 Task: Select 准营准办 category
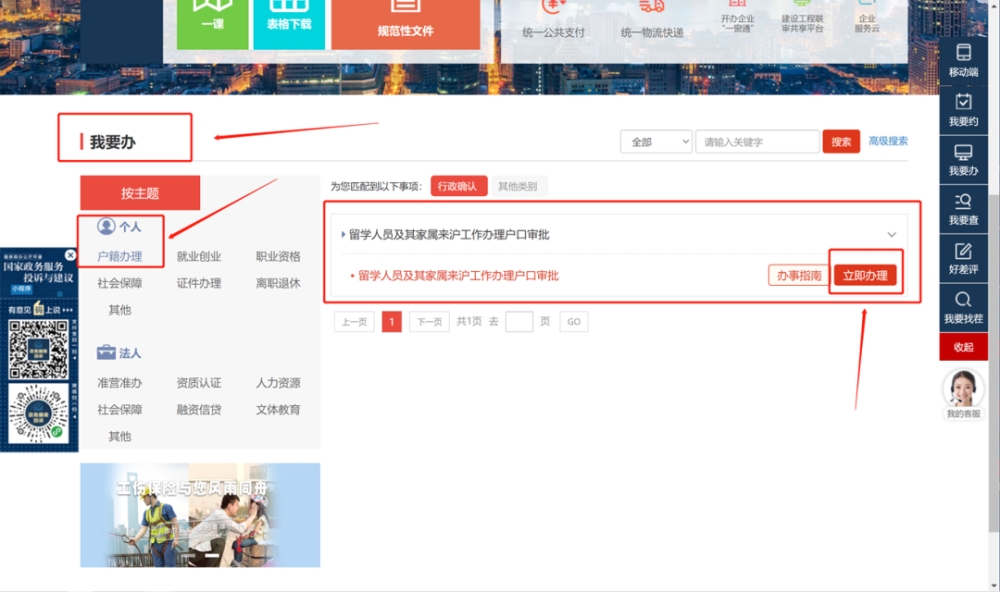pos(120,383)
